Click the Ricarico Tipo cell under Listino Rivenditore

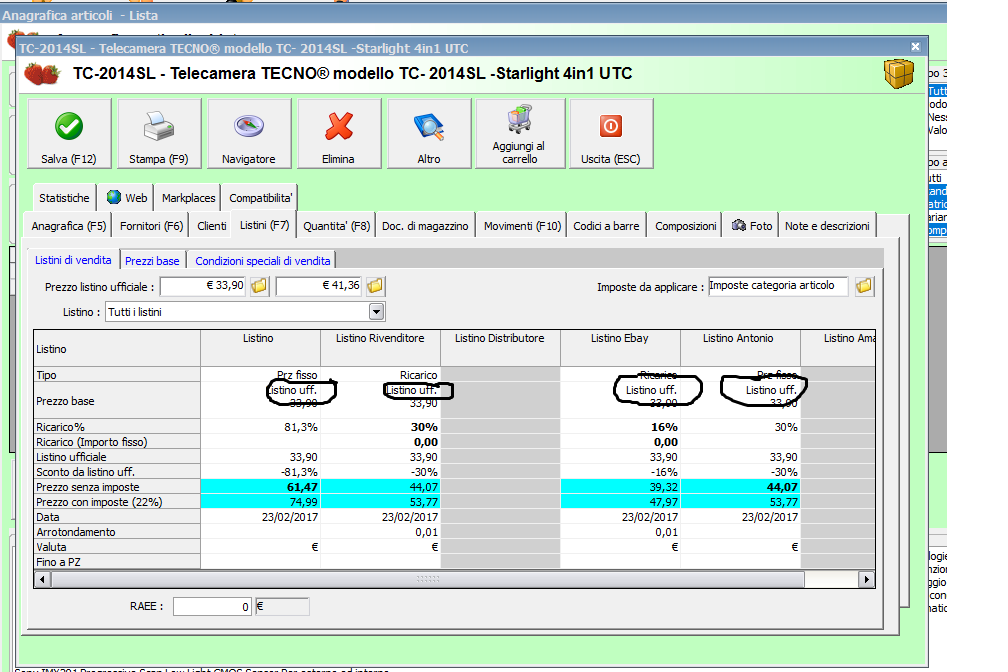(x=381, y=375)
